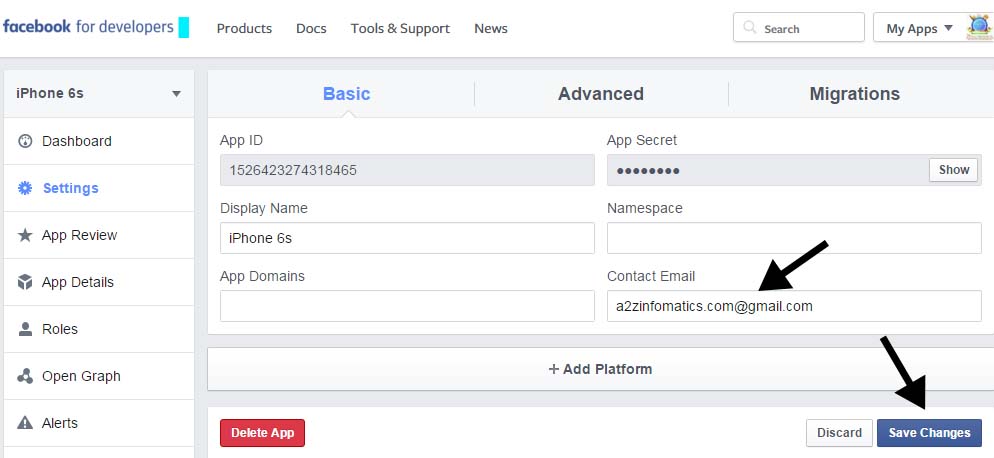Image resolution: width=994 pixels, height=458 pixels.
Task: Click the Alerts warning triangle icon
Action: pos(25,422)
